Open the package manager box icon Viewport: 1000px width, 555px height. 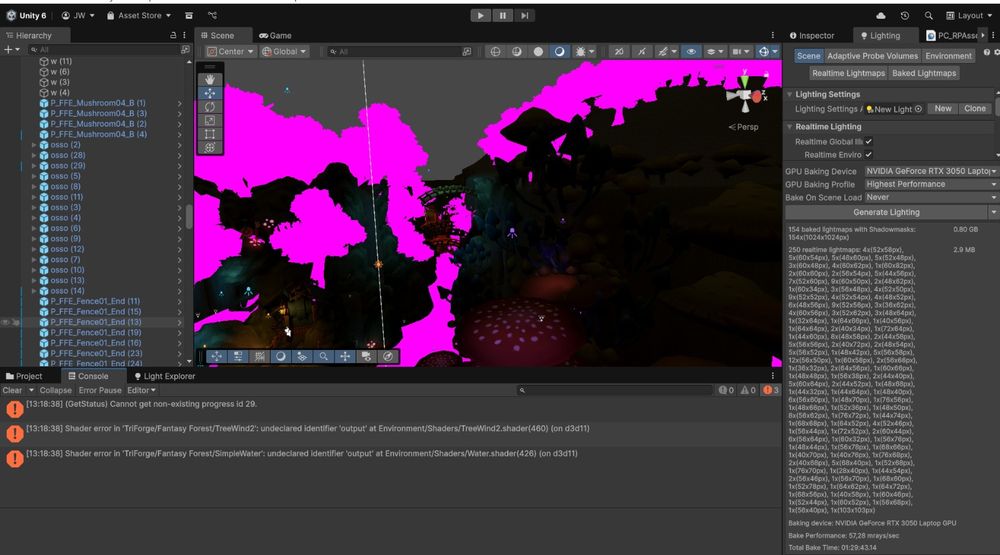(x=189, y=15)
